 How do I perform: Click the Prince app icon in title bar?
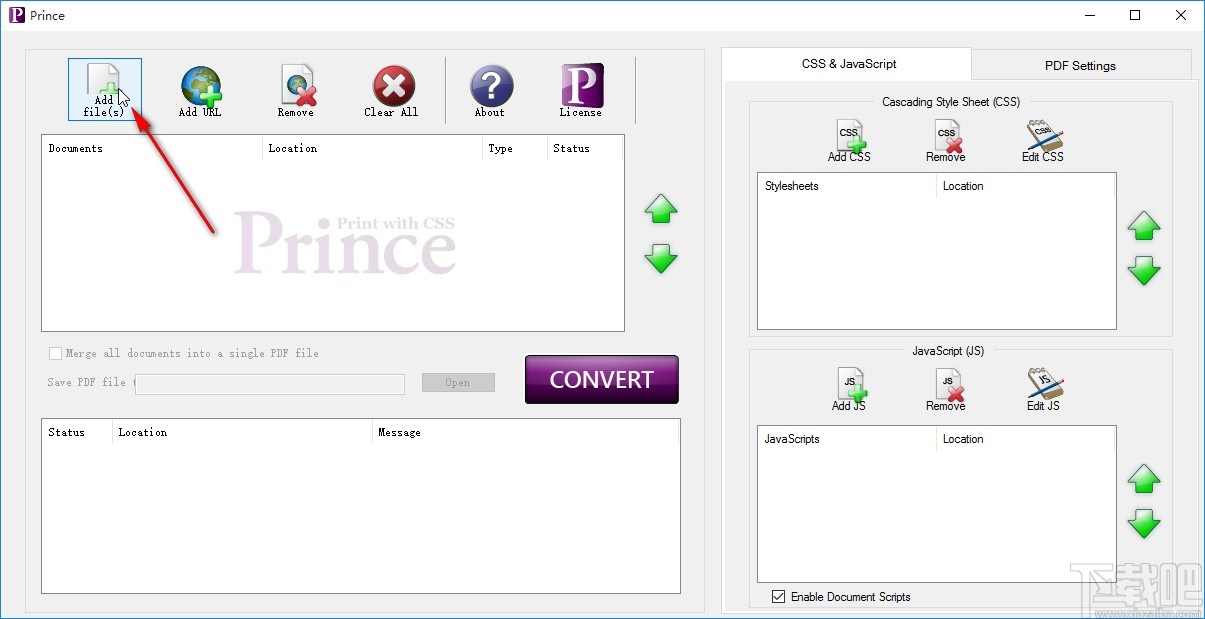tap(16, 15)
